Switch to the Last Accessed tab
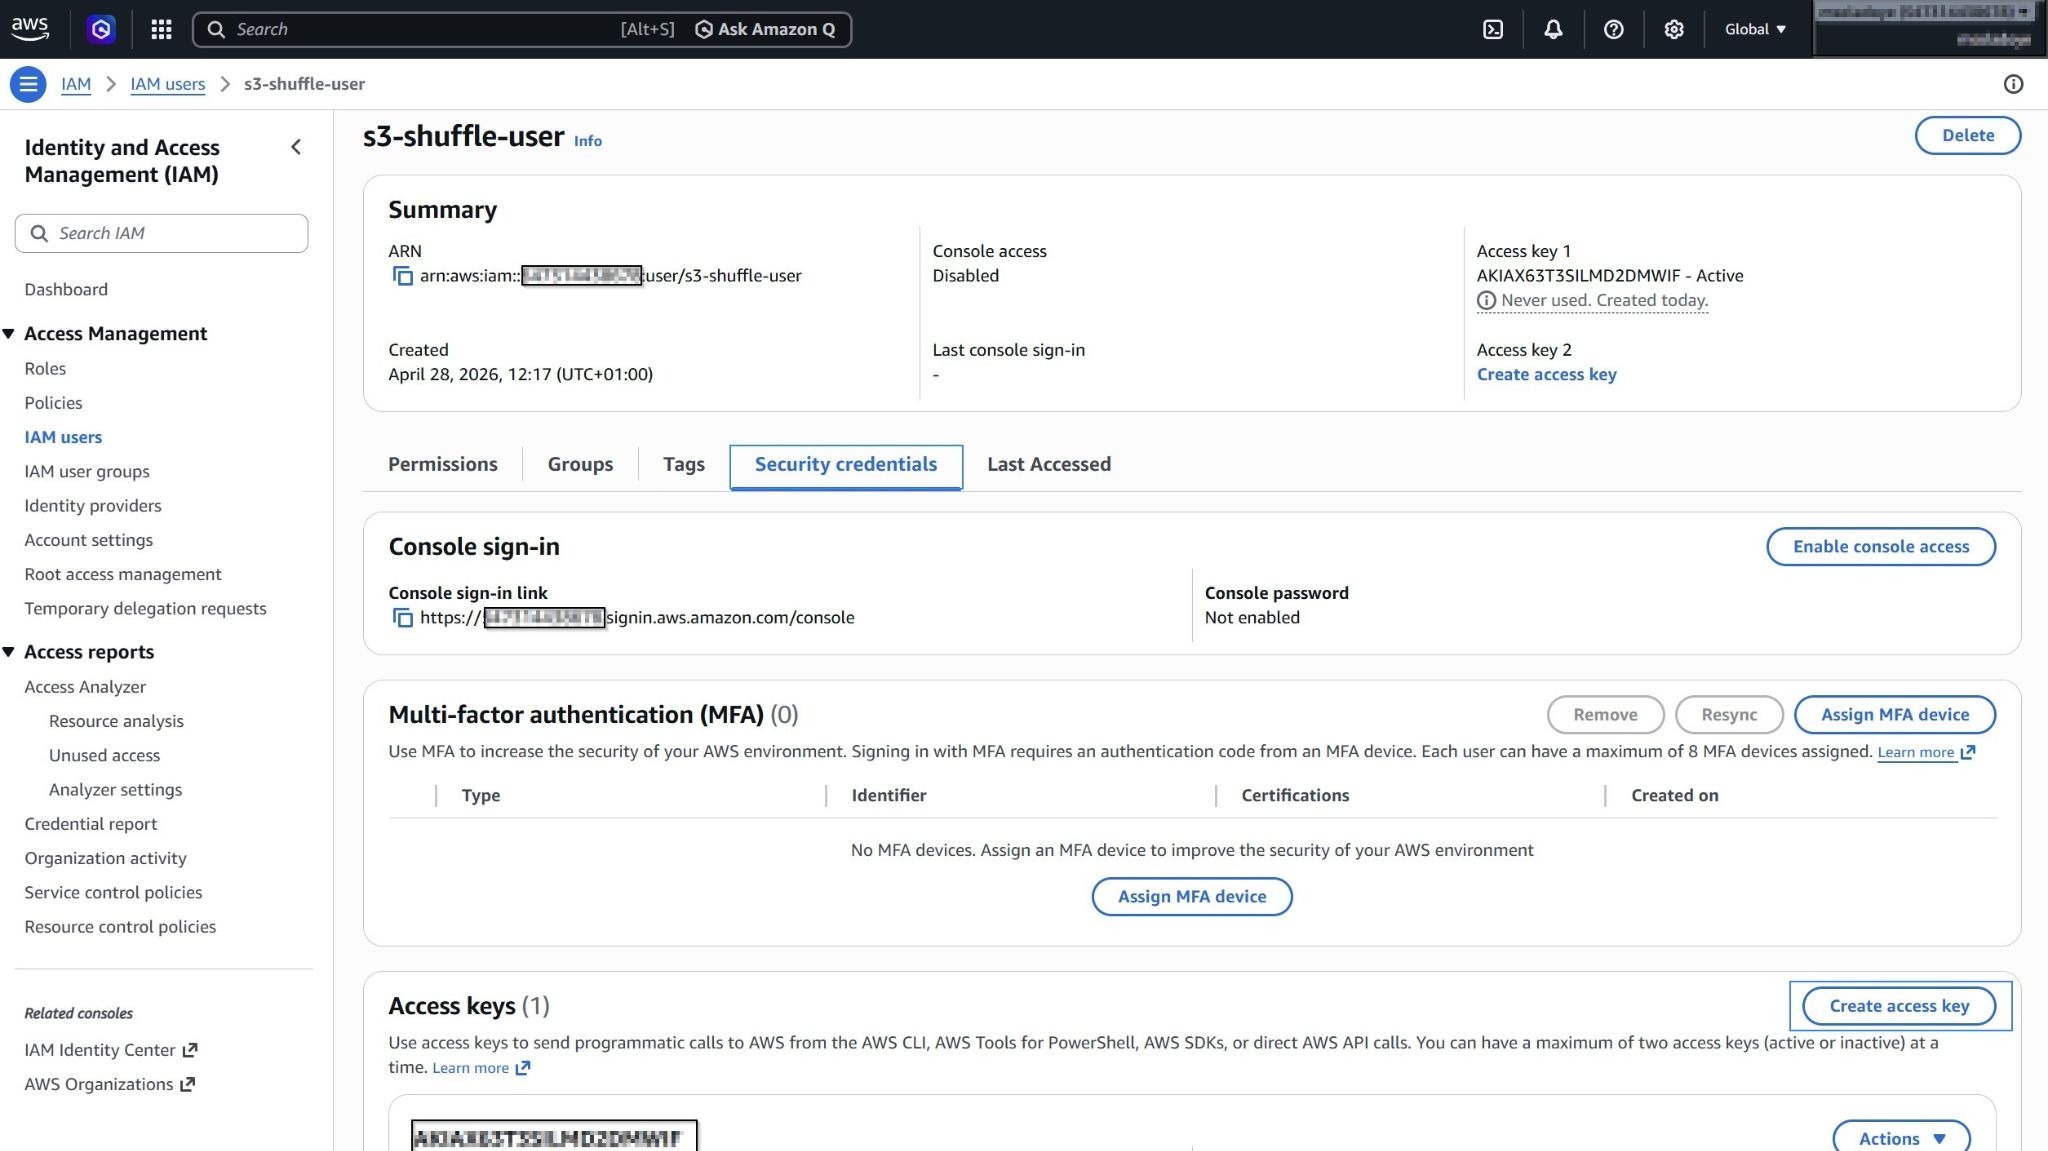Screen dimensions: 2048x1151 coord(1049,464)
